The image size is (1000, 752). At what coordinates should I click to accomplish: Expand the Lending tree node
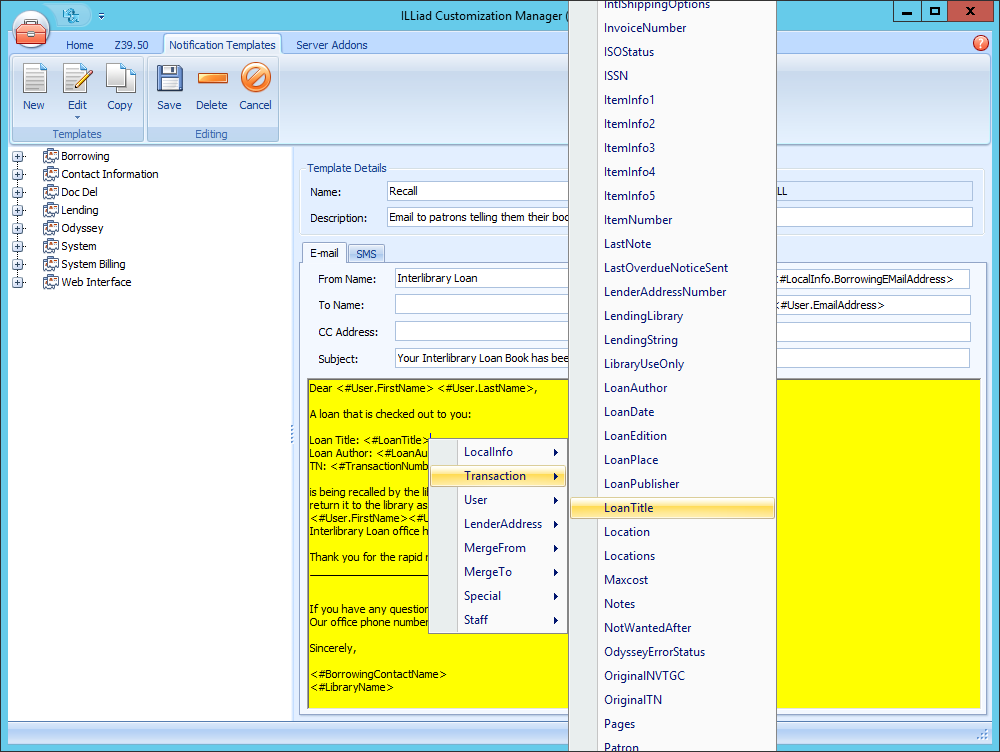click(x=18, y=210)
